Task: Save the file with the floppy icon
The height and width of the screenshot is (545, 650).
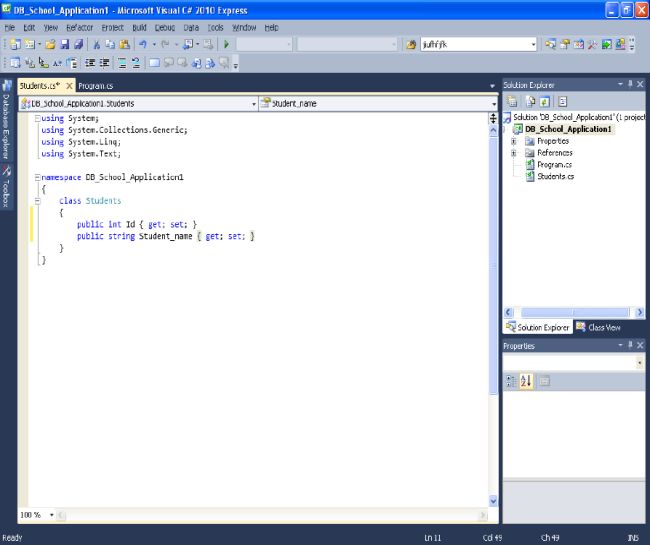Action: (x=65, y=44)
